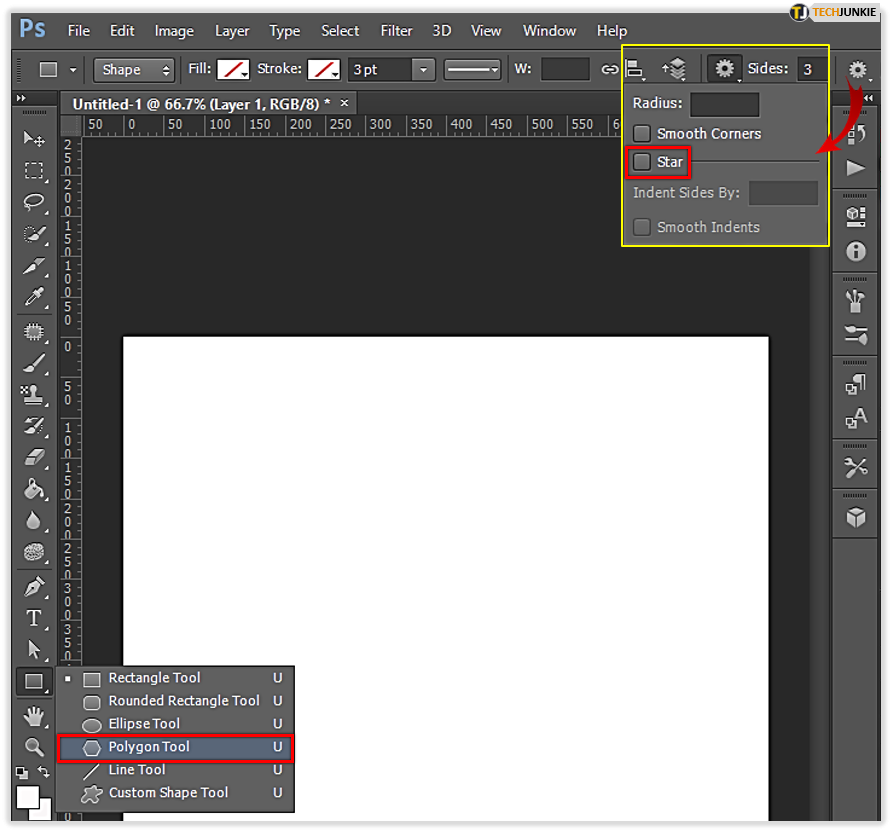Screen dimensions: 892x832
Task: Select the Hand tool
Action: [x=34, y=716]
